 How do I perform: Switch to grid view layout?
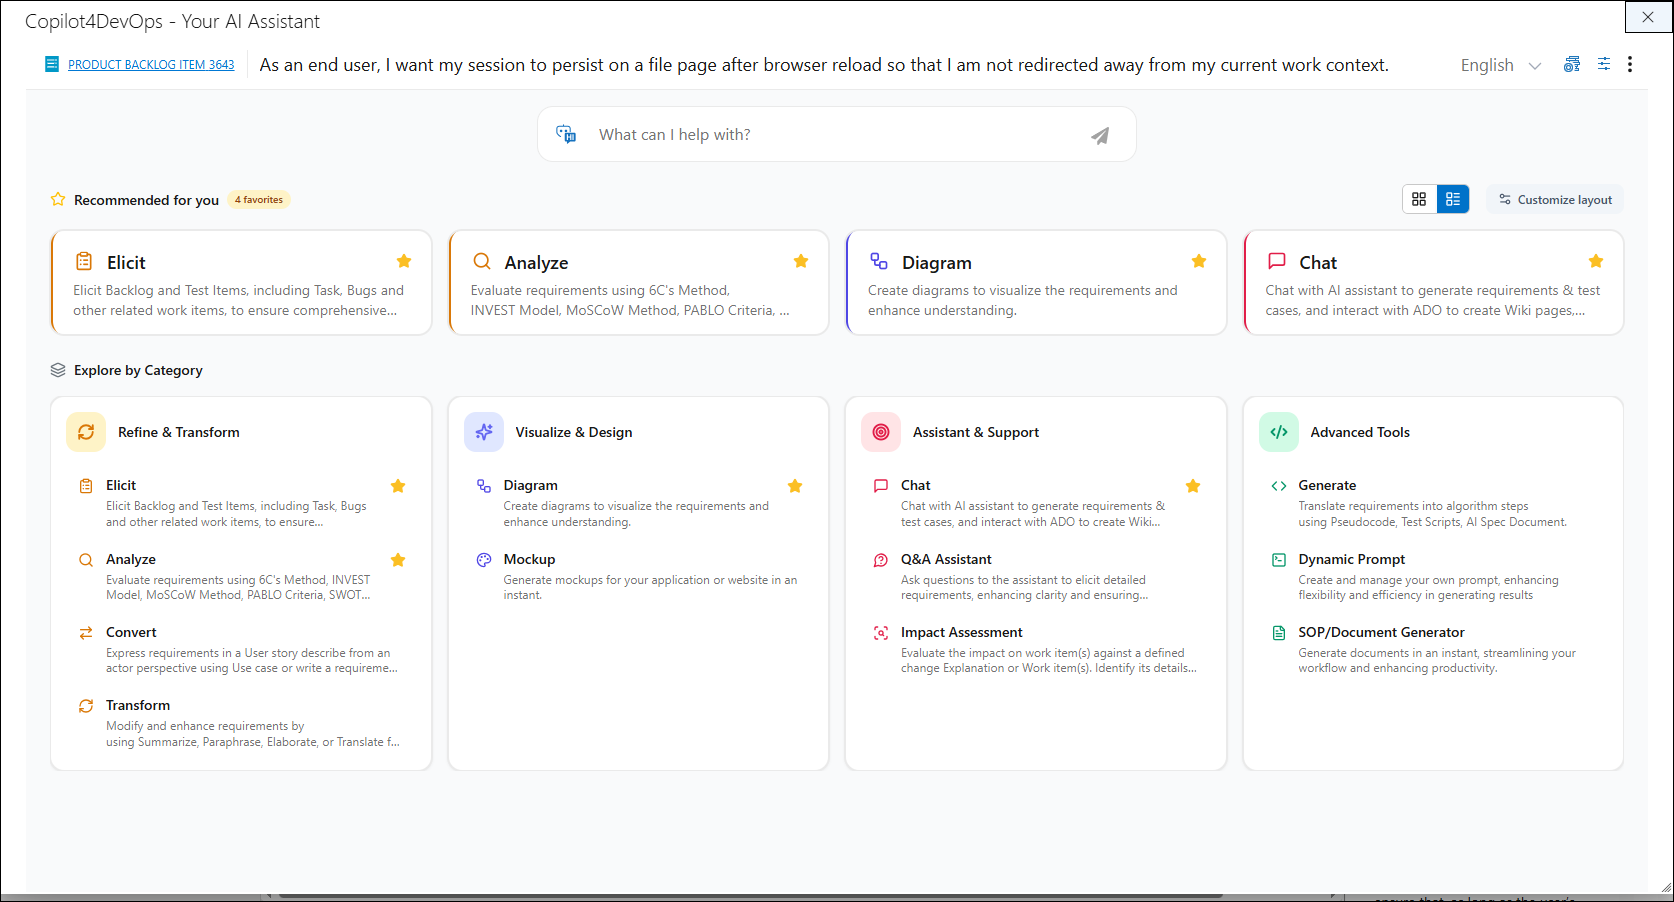(1419, 199)
